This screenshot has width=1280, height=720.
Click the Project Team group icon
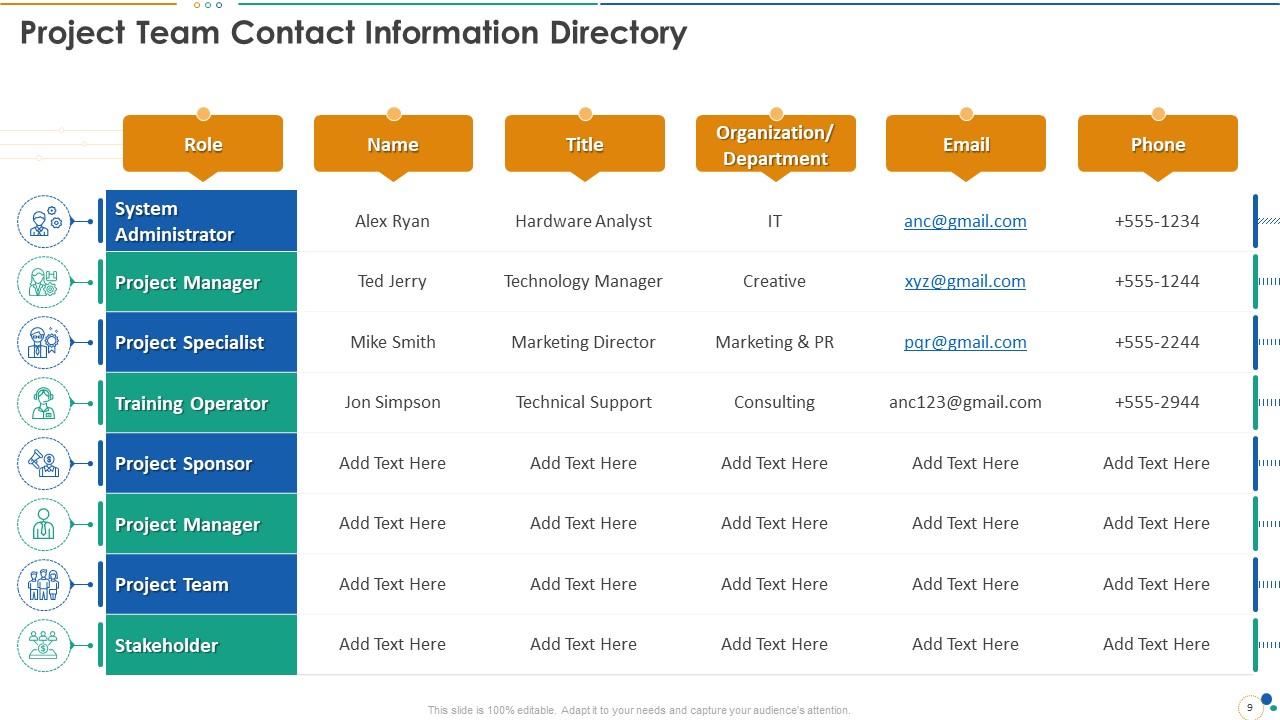click(44, 584)
